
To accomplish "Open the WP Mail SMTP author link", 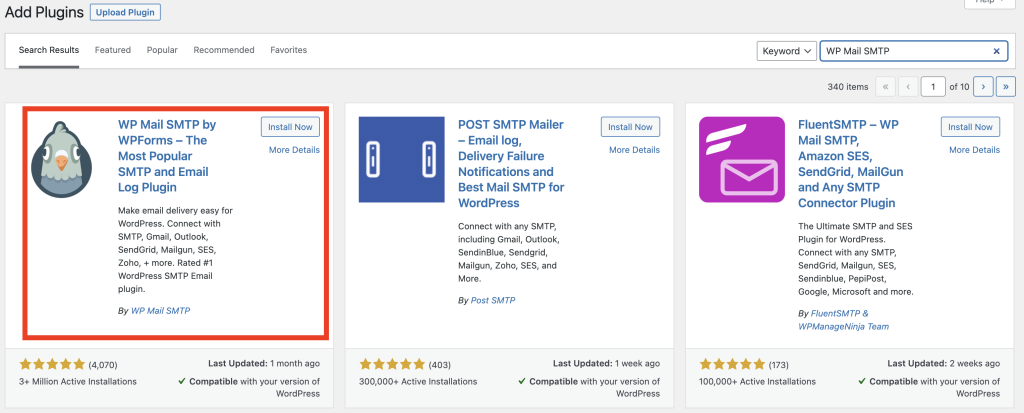I will [161, 311].
